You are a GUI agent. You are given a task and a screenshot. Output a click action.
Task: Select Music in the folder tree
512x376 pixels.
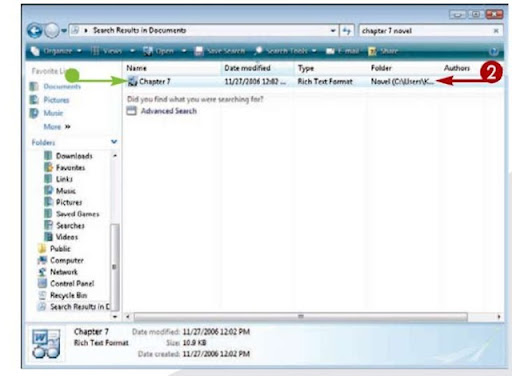pos(66,191)
